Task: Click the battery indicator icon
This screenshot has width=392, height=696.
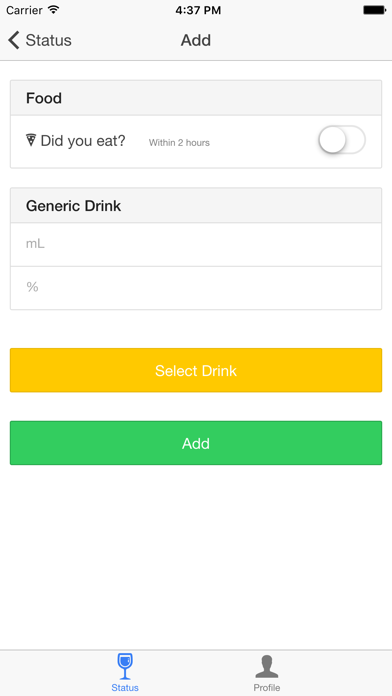Action: click(x=374, y=10)
